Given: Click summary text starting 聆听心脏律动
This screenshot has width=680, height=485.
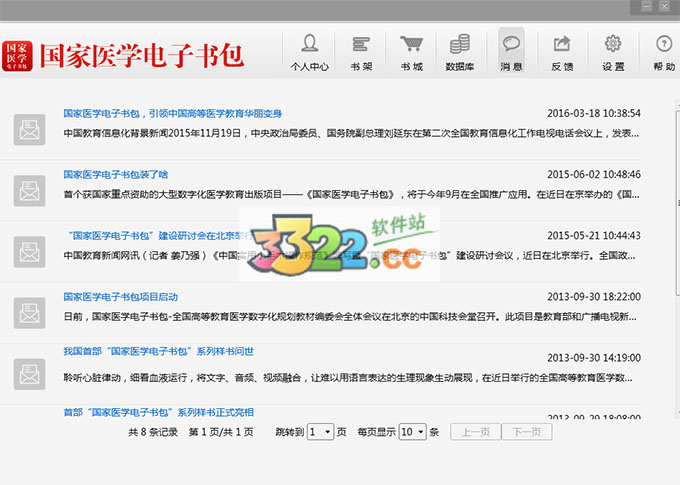Looking at the screenshot, I should [x=348, y=378].
